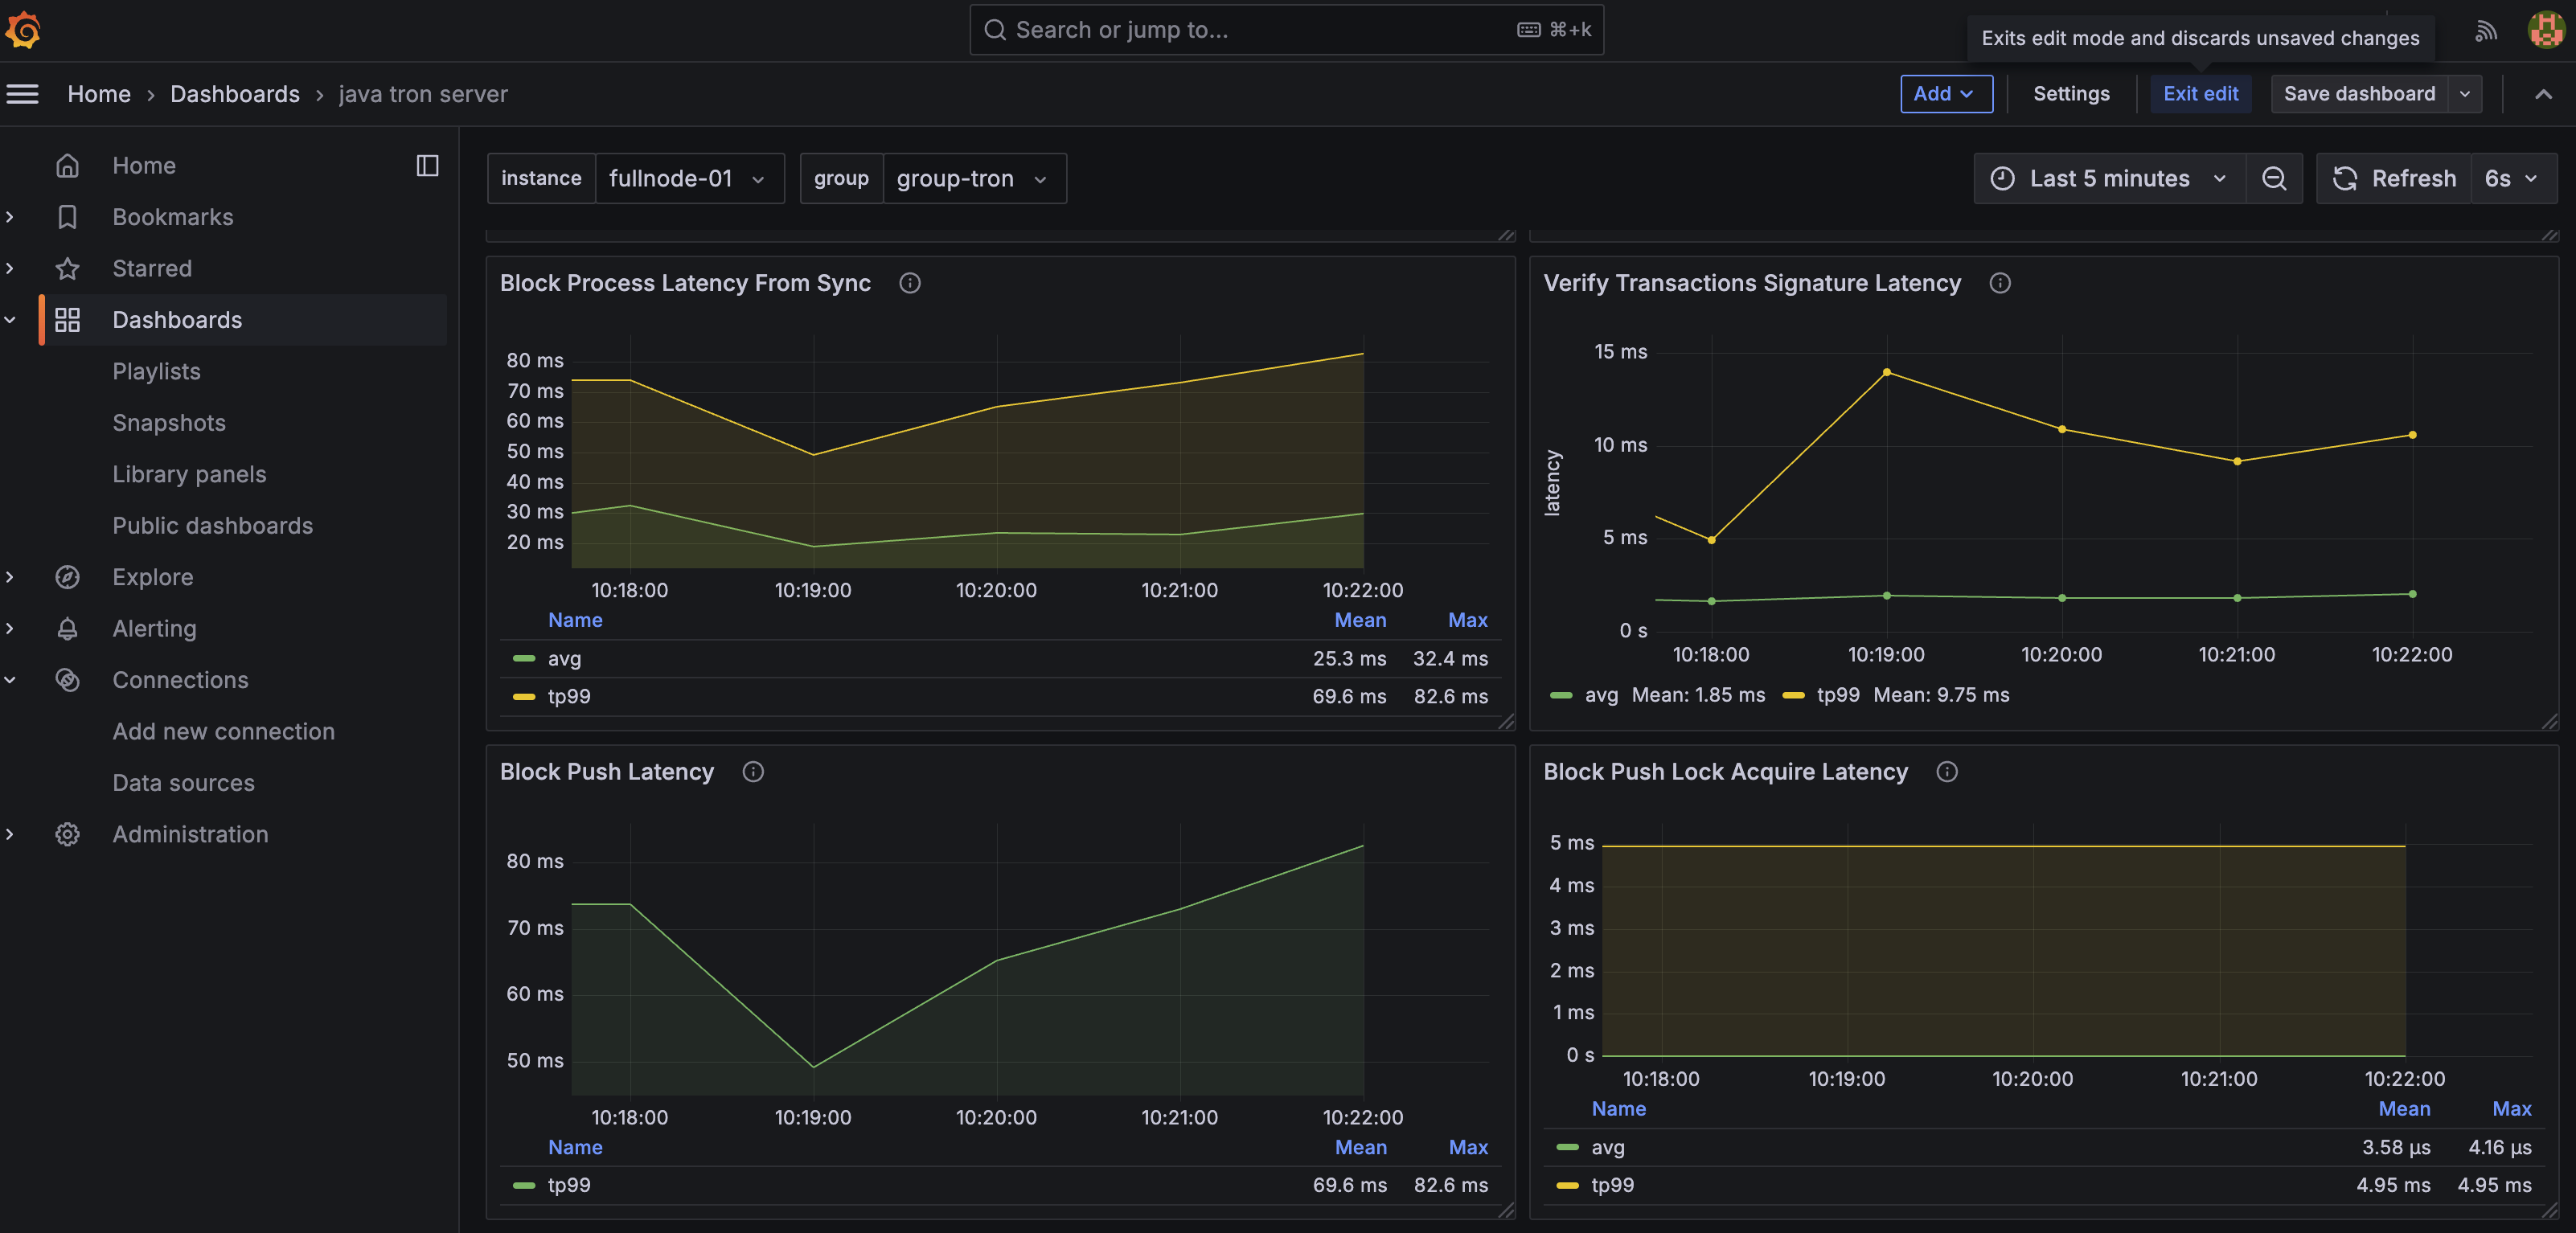Expand the Administration sidebar section
Image resolution: width=2576 pixels, height=1233 pixels.
coord(10,834)
